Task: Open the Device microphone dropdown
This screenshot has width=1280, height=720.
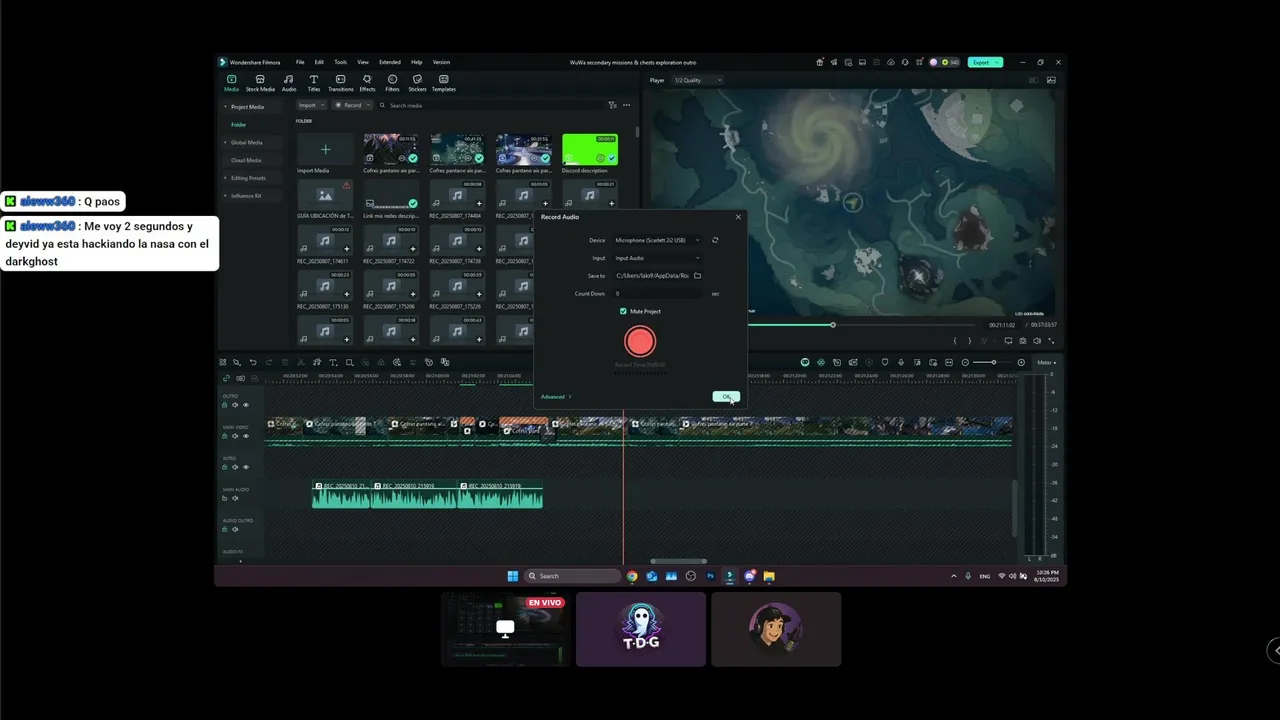Action: (x=658, y=240)
